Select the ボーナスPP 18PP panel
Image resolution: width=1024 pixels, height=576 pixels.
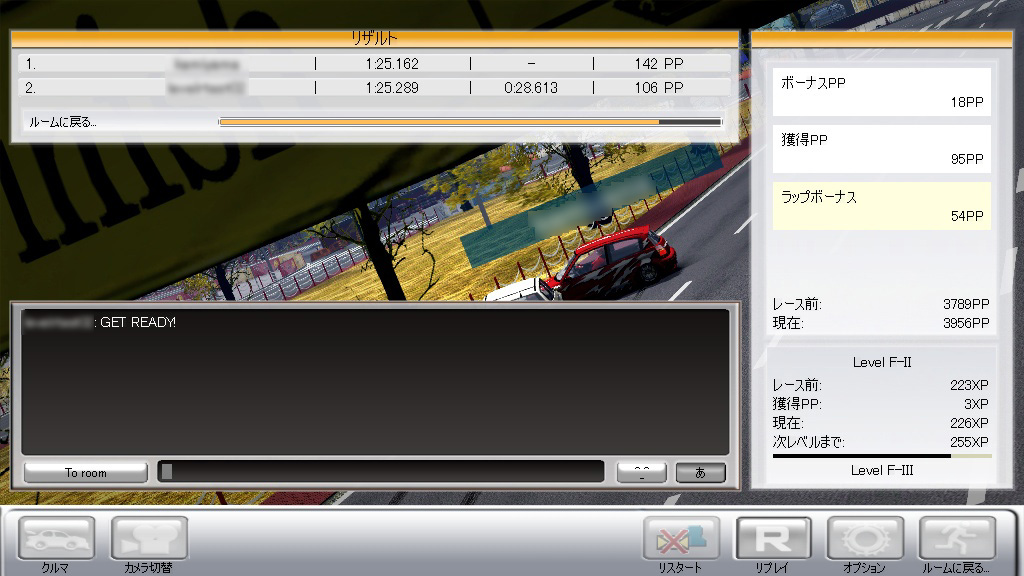coord(882,92)
